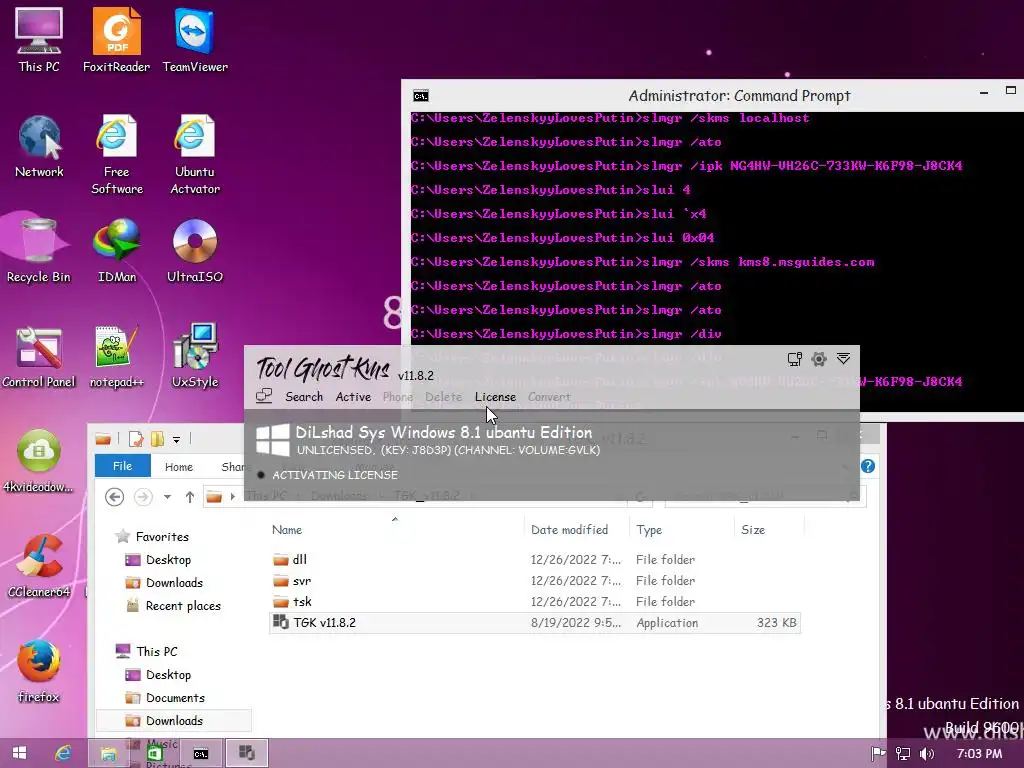Open UxStyle desktop shortcut

195,356
